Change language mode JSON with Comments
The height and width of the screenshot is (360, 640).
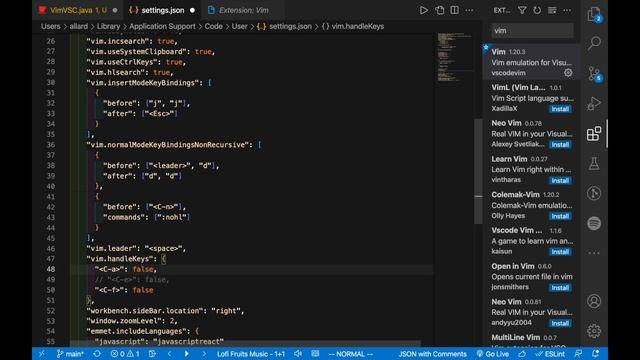[432, 353]
